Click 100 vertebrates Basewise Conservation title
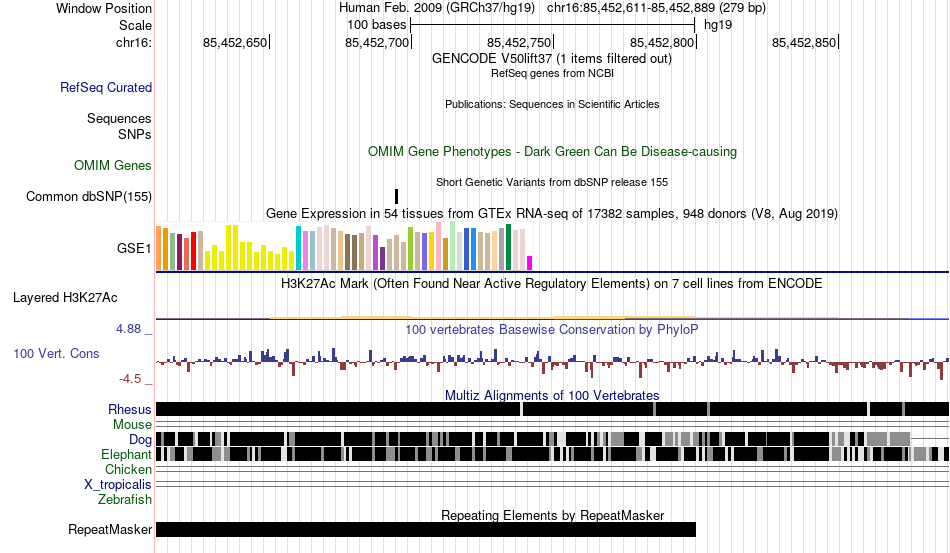This screenshot has height=553, width=950. (x=552, y=329)
